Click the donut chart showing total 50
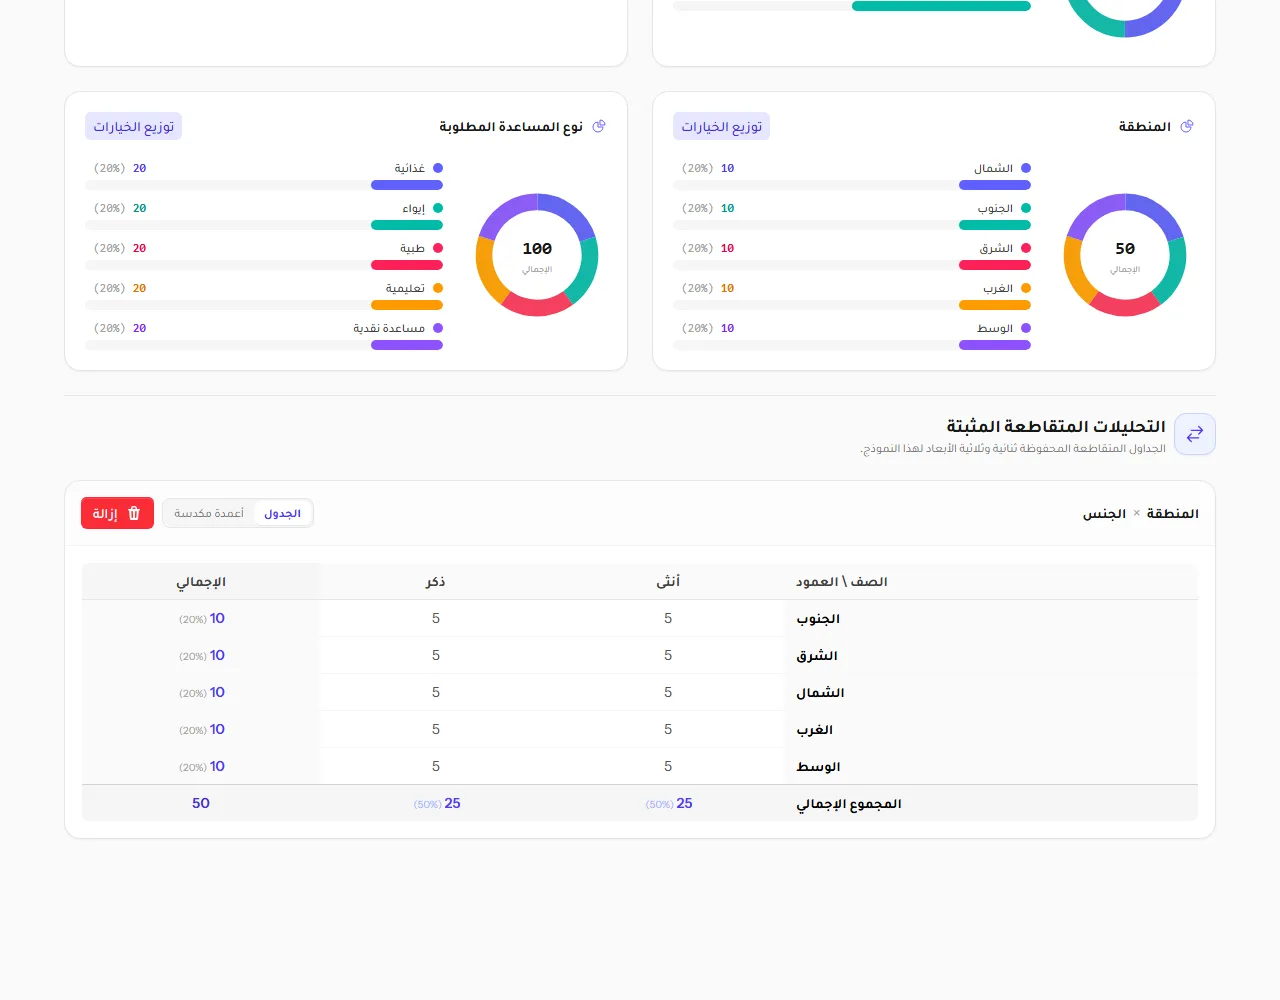 (x=1125, y=255)
